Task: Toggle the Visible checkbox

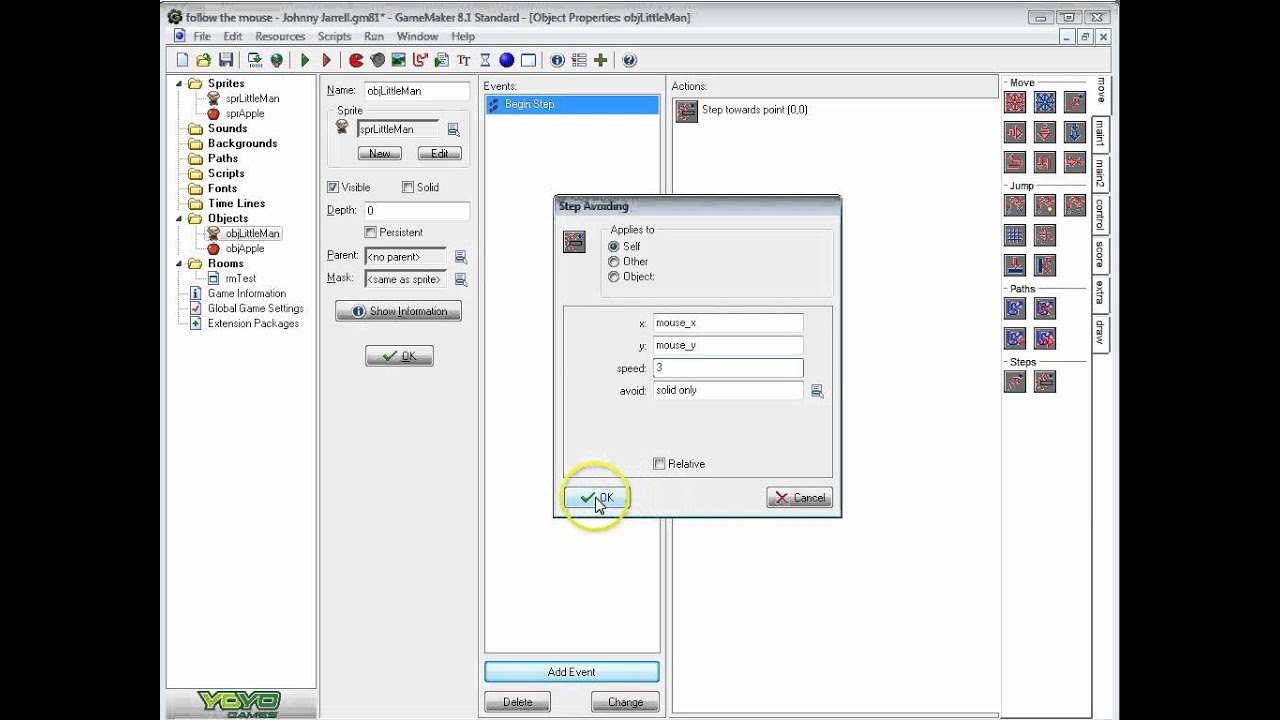Action: point(333,187)
